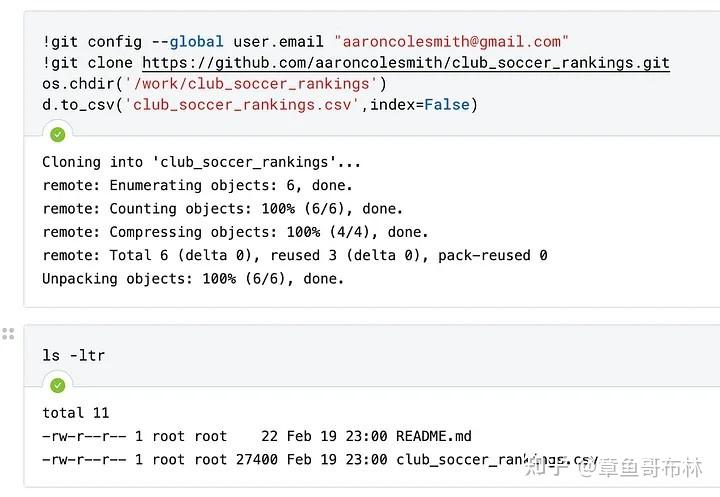The image size is (720, 497).
Task: Click the green success check of git cell
Action: click(57, 135)
